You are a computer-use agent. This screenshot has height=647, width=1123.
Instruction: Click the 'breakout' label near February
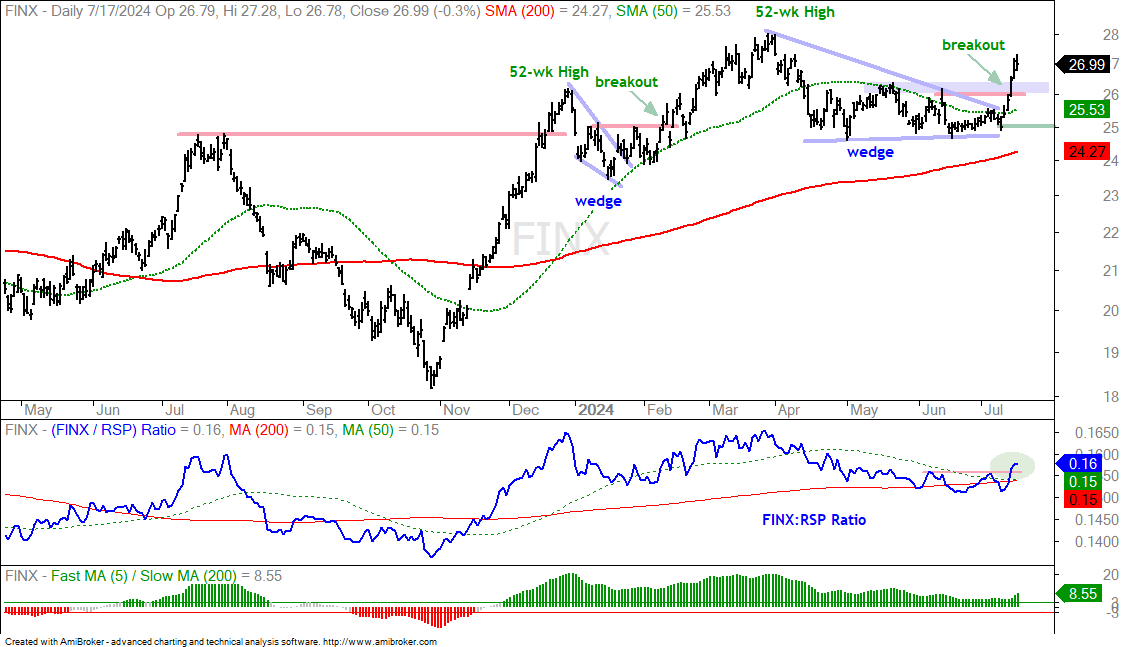(x=626, y=82)
